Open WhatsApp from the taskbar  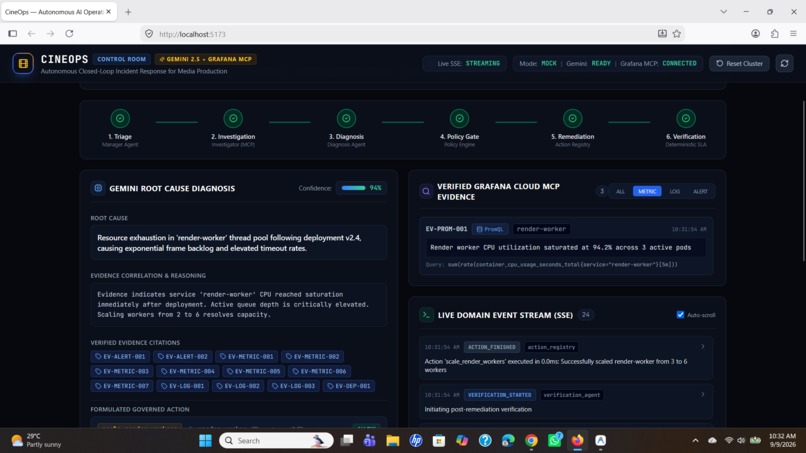pyautogui.click(x=555, y=441)
